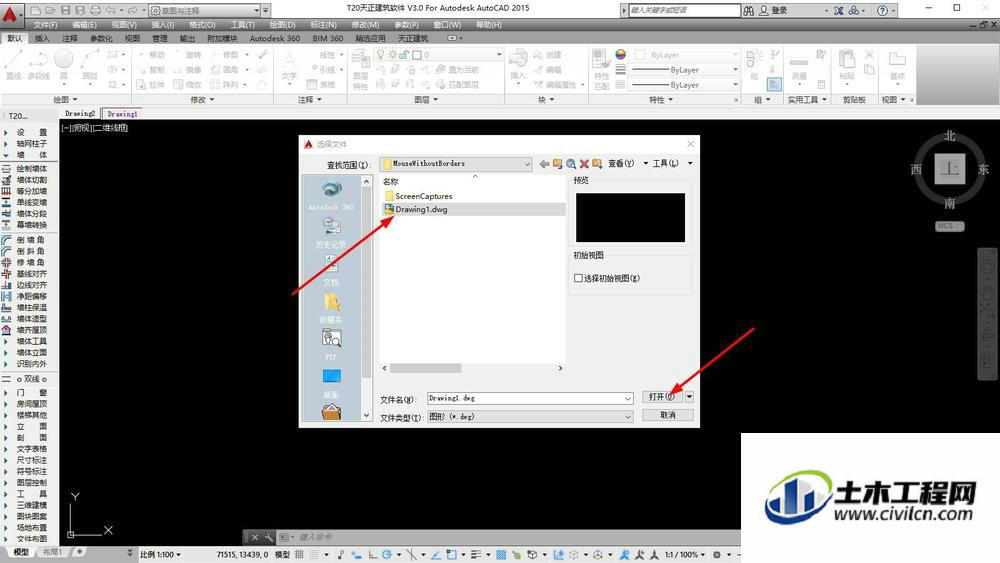Click the 取消 button in the dialog
The image size is (1000, 563).
tap(668, 415)
